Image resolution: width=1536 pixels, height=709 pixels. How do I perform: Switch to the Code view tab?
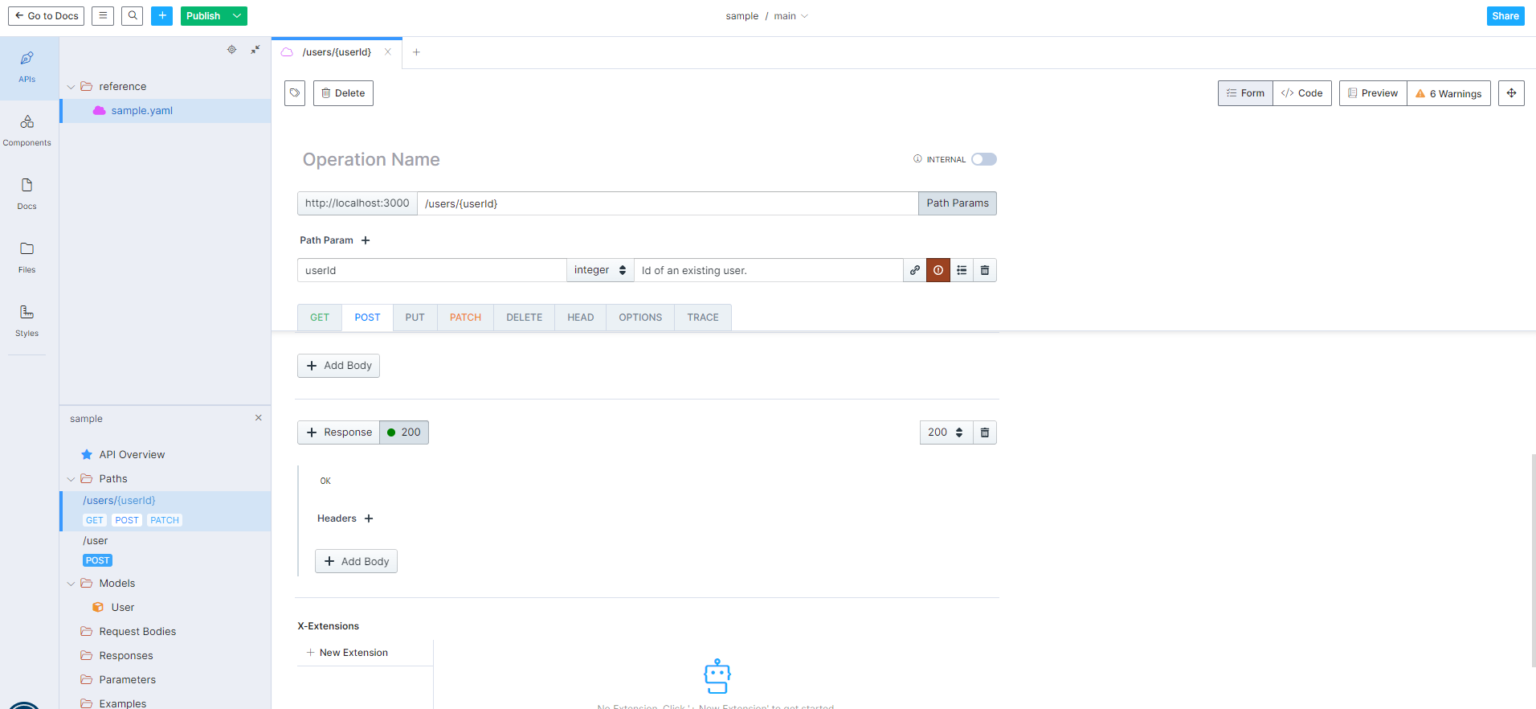coord(1302,92)
